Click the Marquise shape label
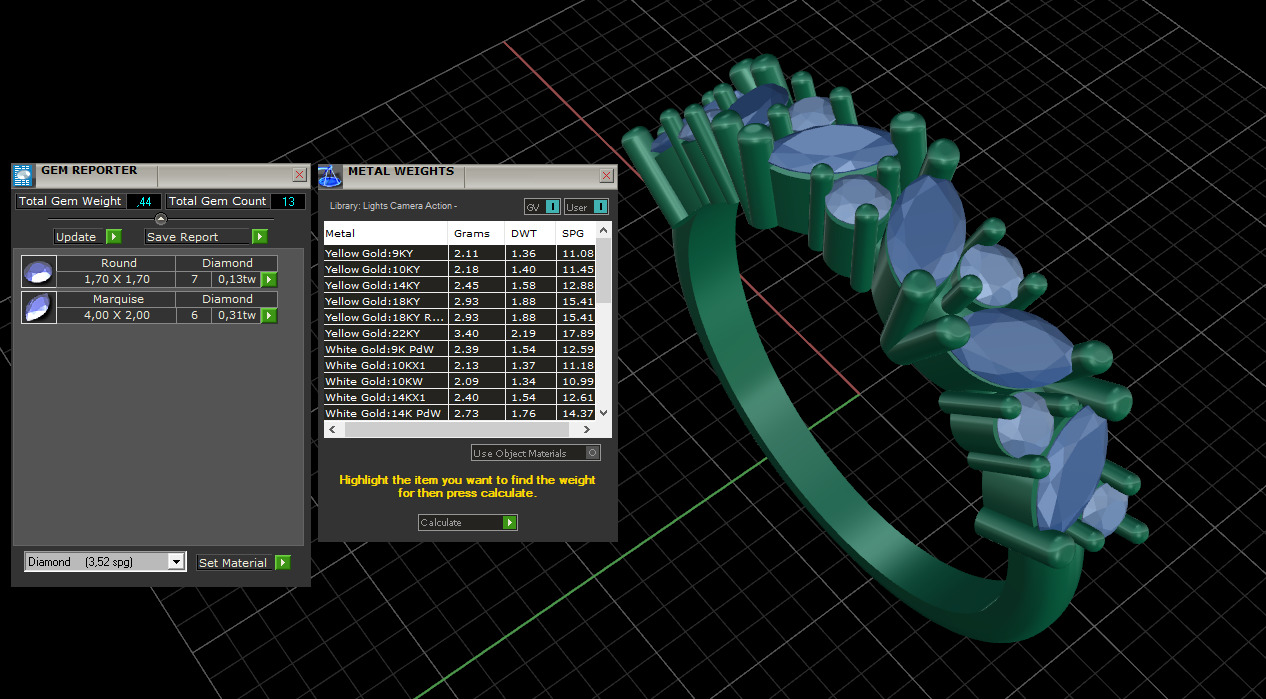The image size is (1266, 699). coord(118,299)
